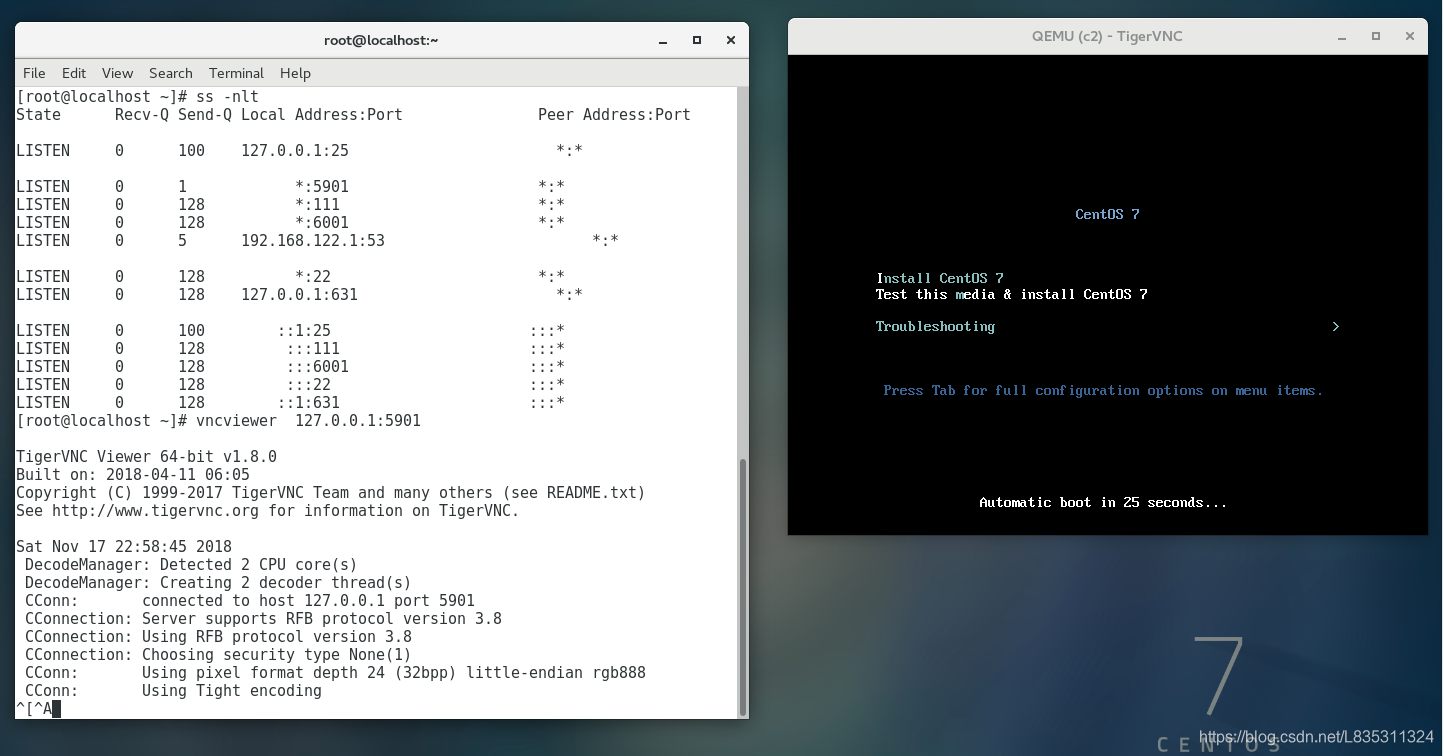Select the Troubleshooting boot entry
Viewport: 1444px width, 756px height.
point(935,326)
